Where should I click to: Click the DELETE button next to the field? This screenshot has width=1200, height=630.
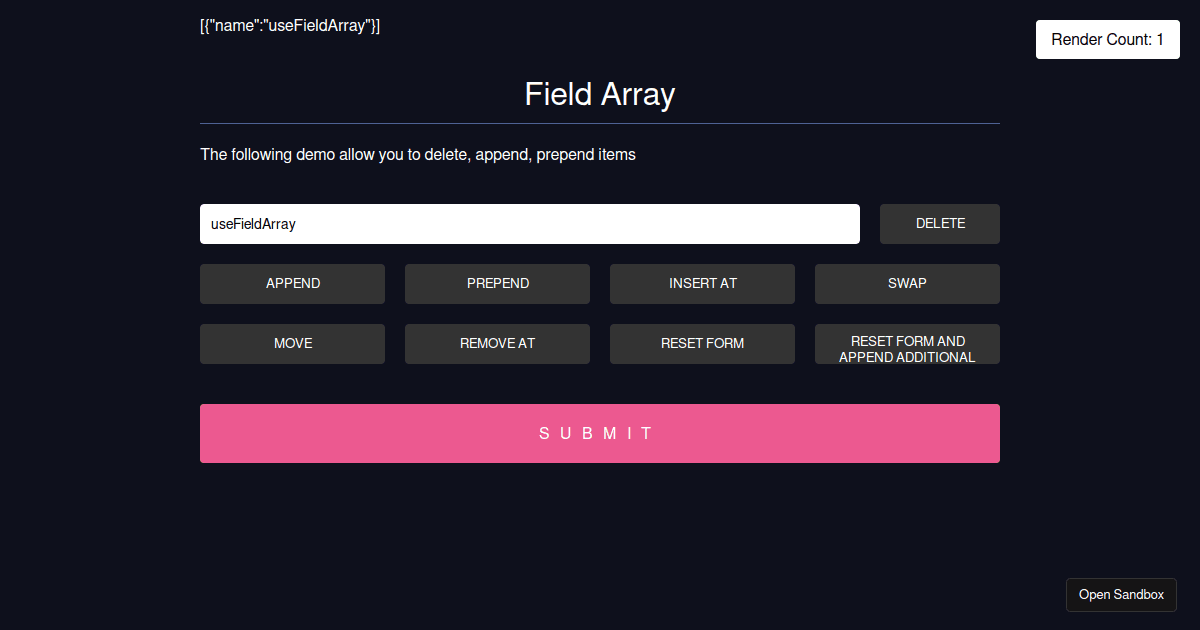(x=939, y=223)
